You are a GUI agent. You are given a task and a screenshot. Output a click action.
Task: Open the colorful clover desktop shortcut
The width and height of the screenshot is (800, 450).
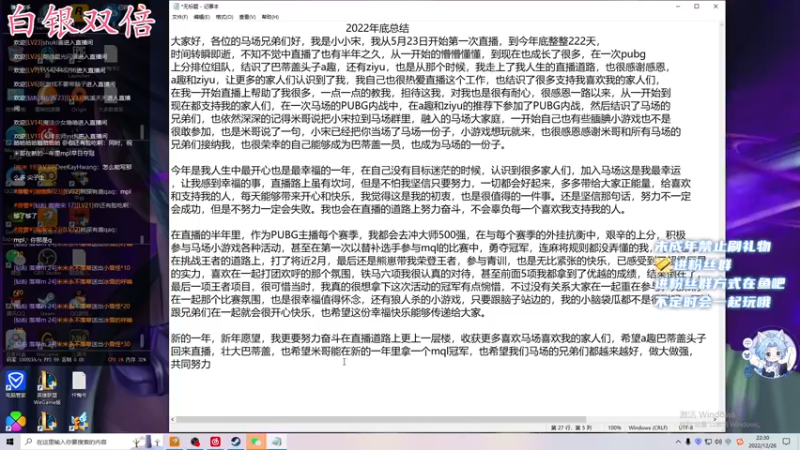[15, 421]
